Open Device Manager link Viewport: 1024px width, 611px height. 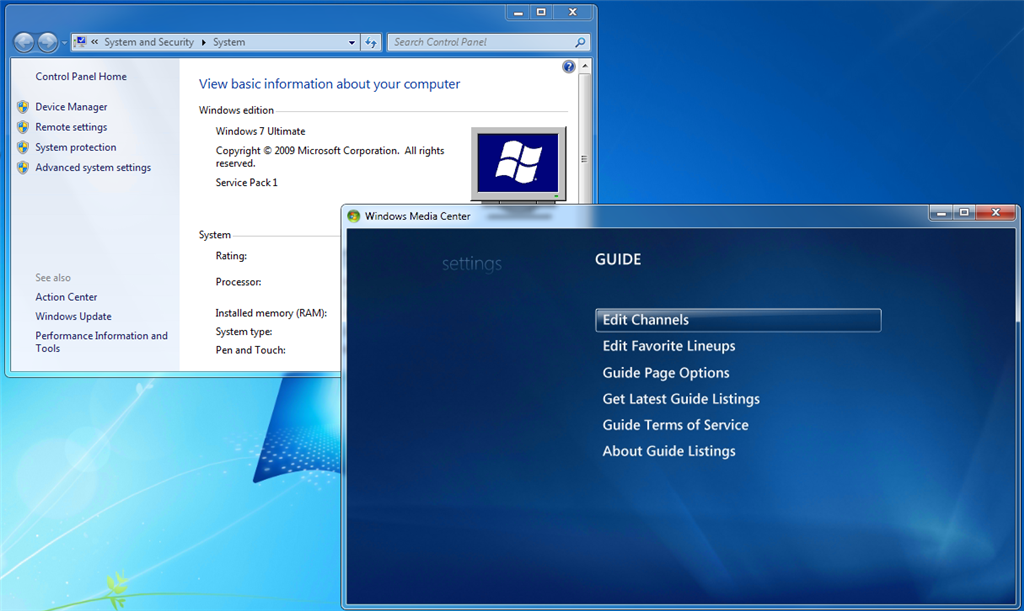point(71,107)
